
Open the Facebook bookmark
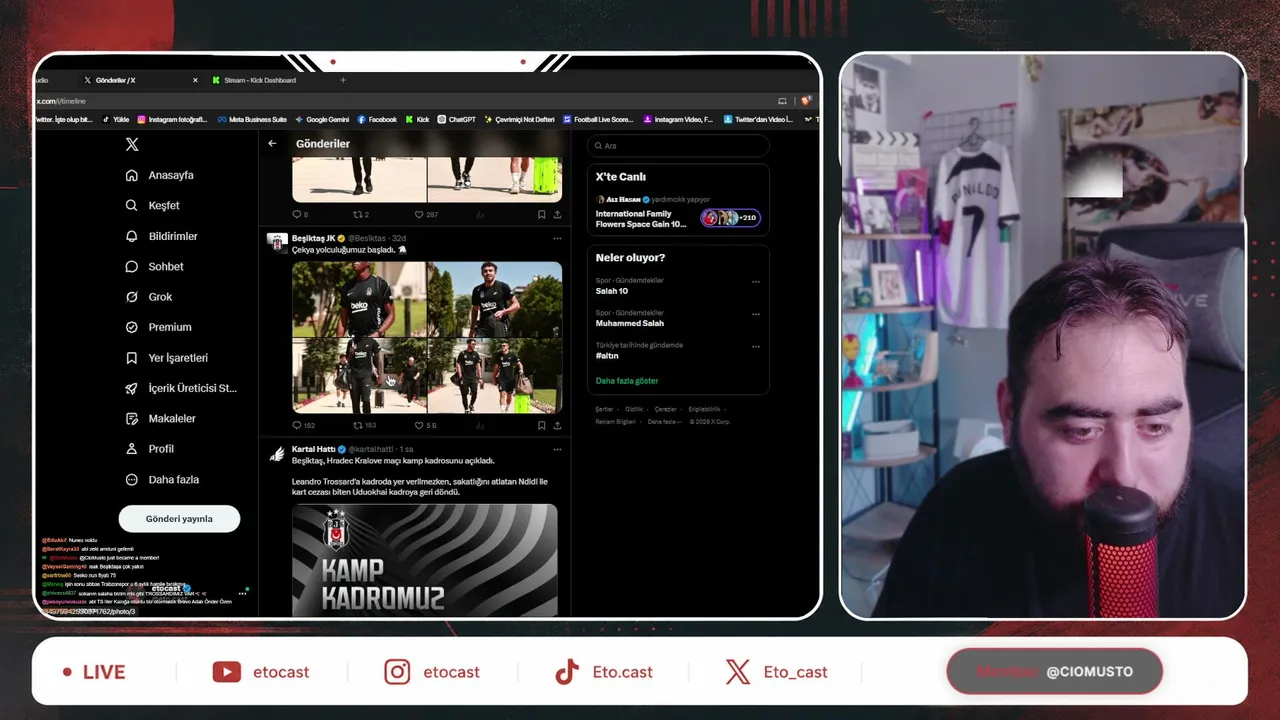tap(377, 120)
